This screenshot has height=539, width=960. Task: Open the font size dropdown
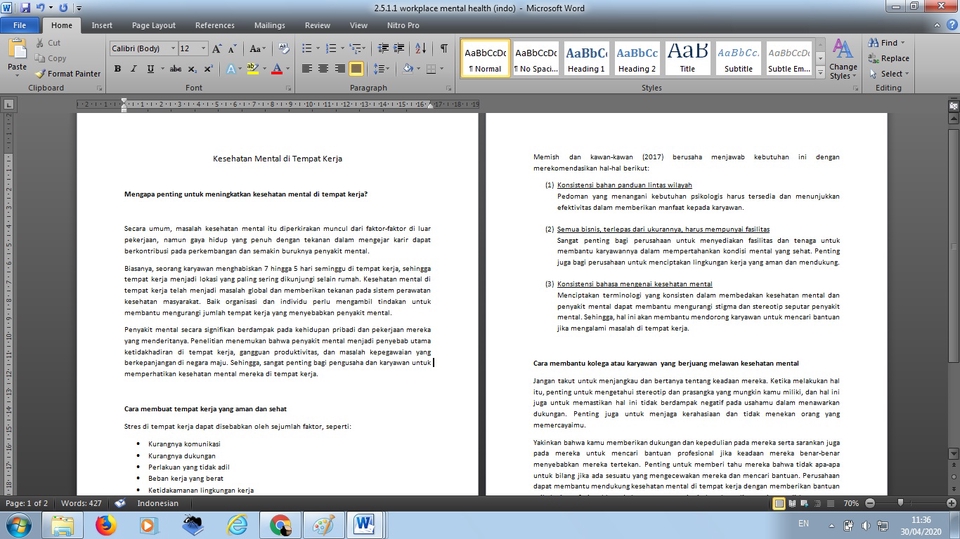coord(203,48)
